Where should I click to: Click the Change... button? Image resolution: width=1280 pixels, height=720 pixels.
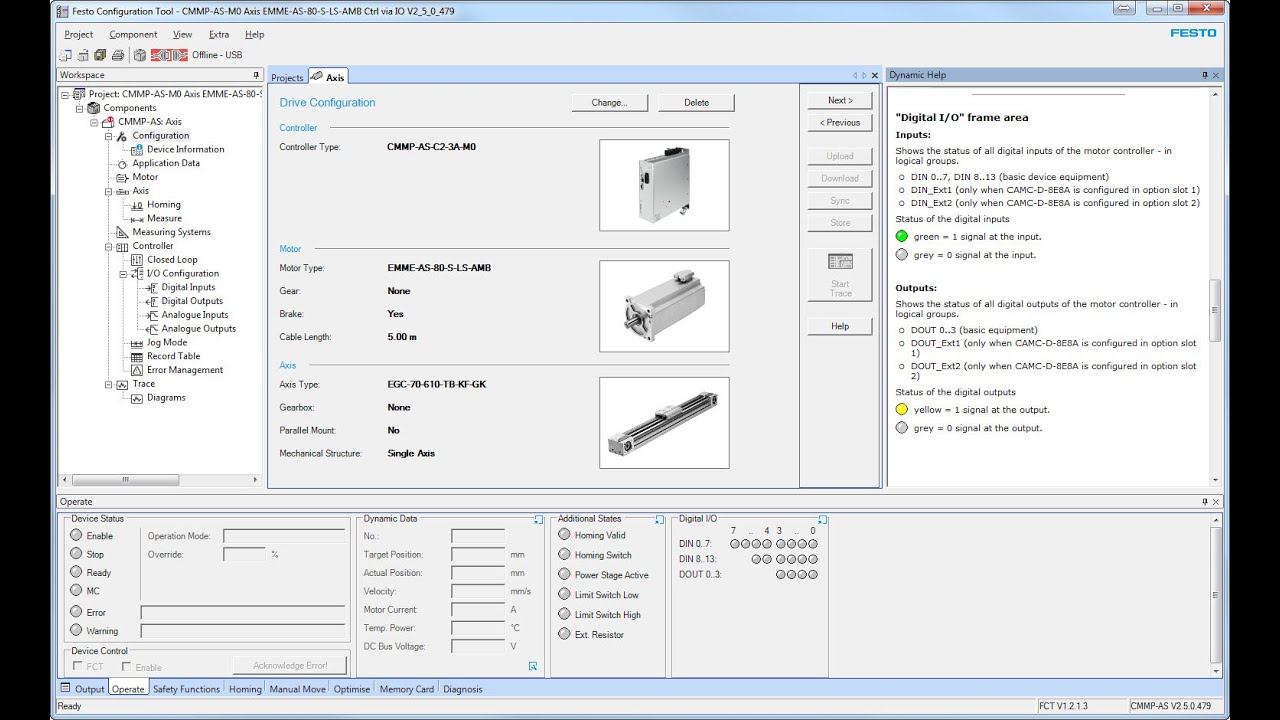tap(610, 103)
